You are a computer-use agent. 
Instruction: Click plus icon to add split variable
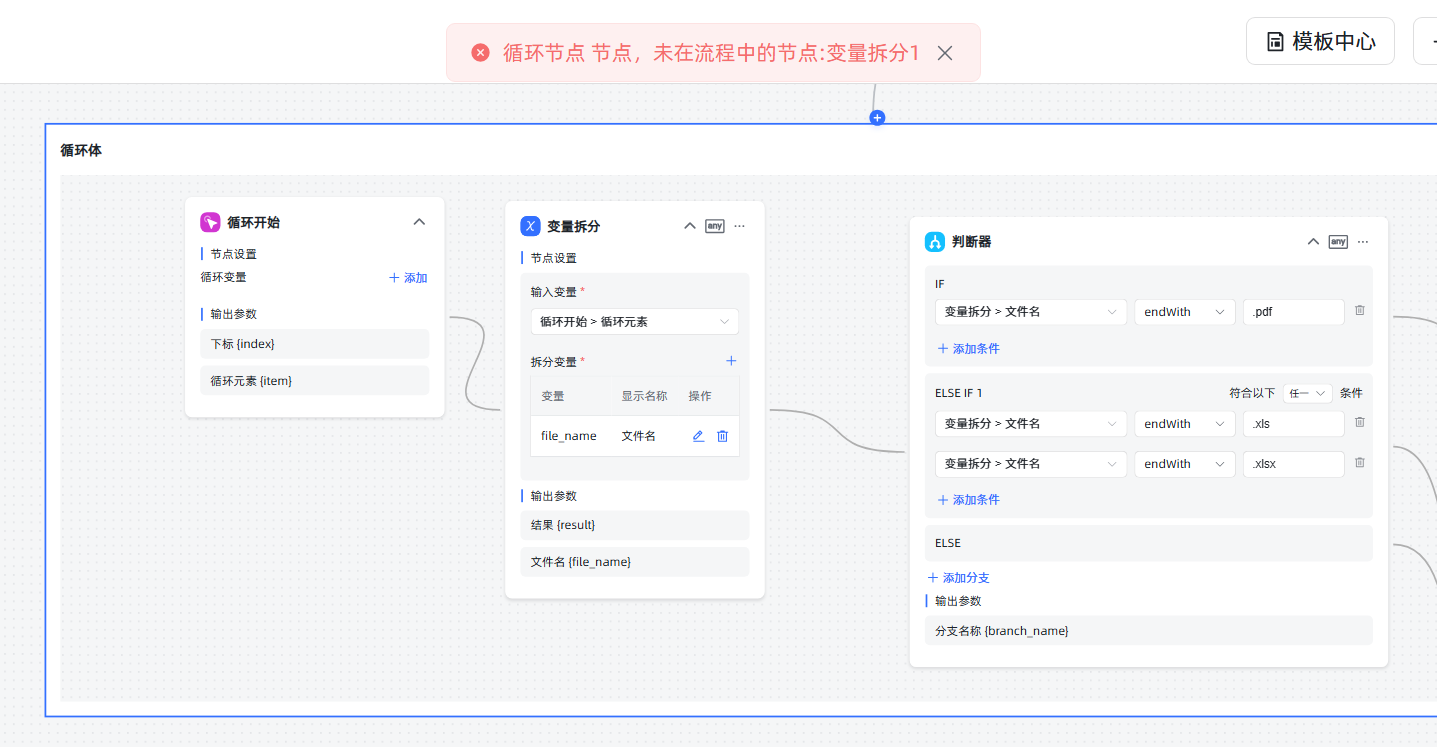point(731,361)
